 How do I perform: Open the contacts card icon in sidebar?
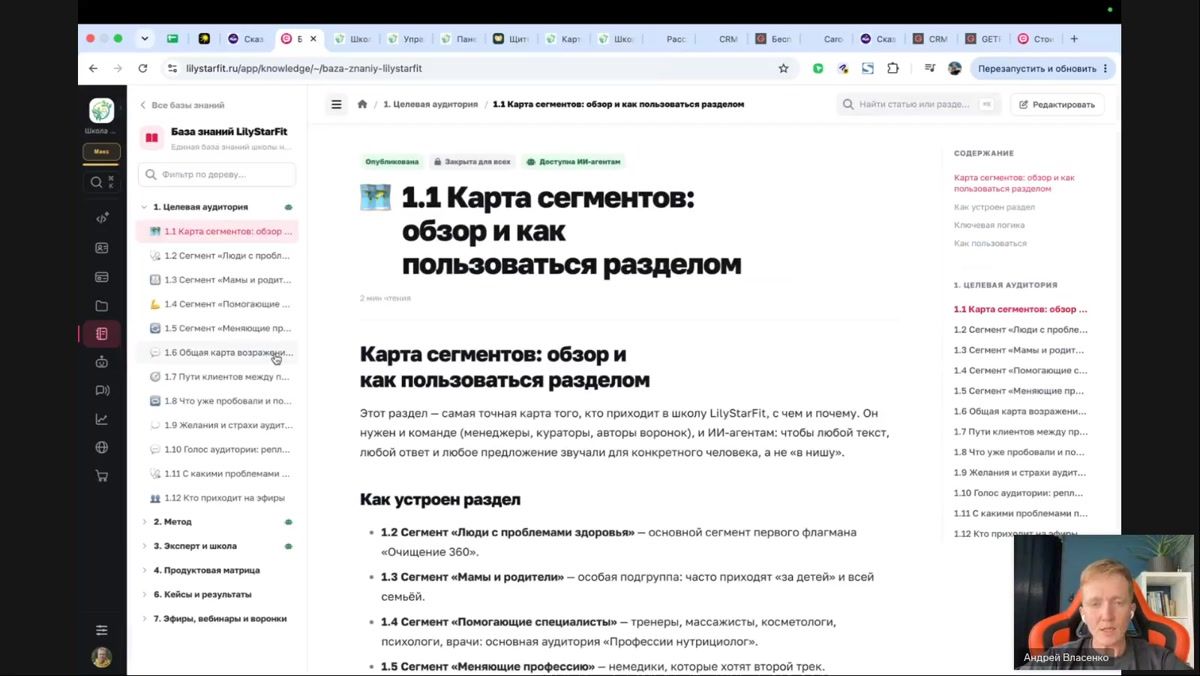[101, 247]
